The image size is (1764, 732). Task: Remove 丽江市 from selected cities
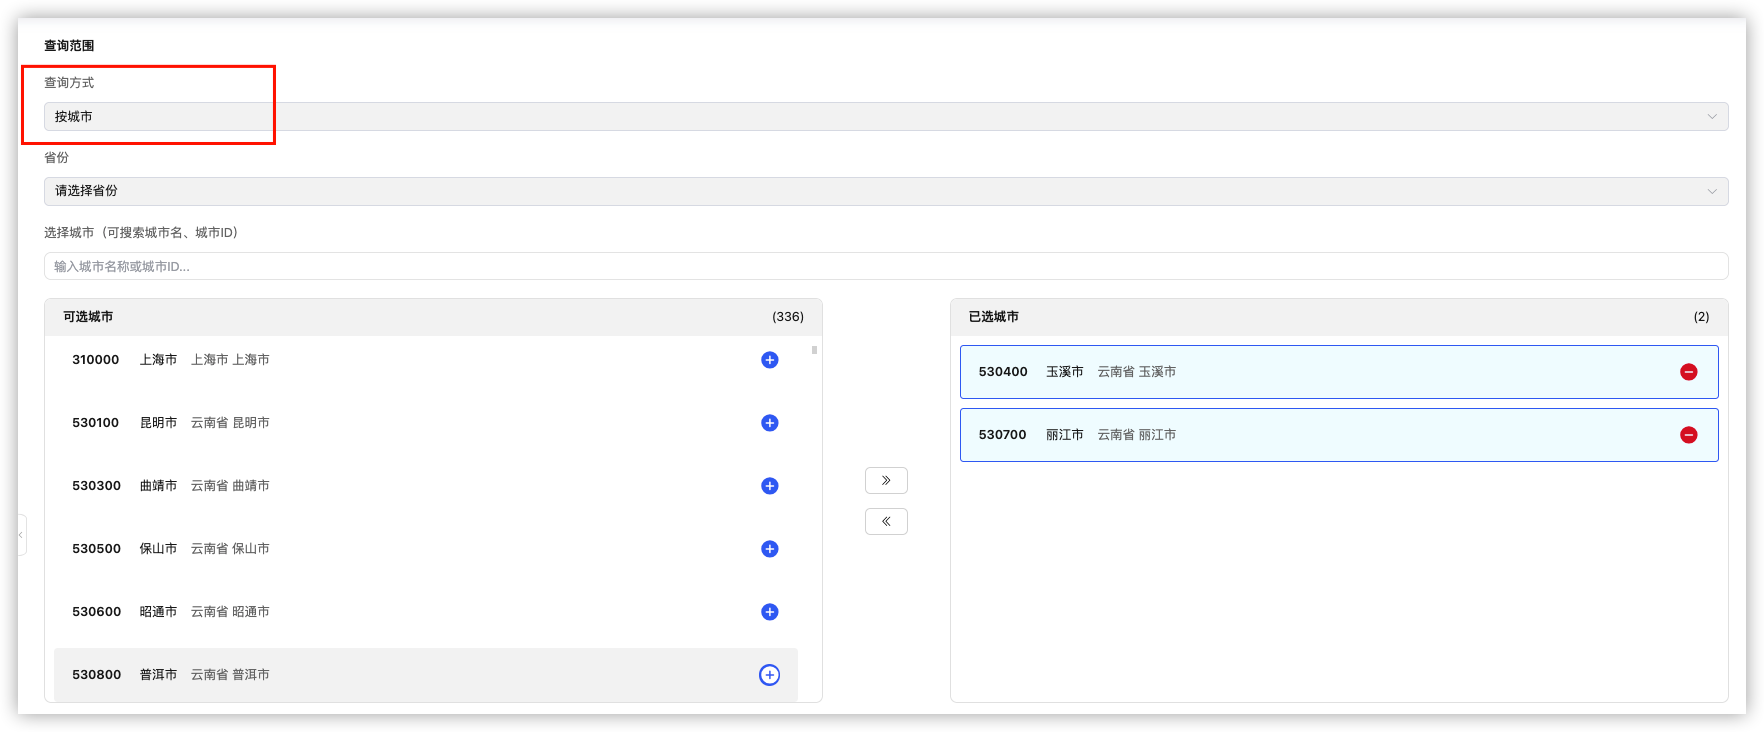coord(1688,435)
